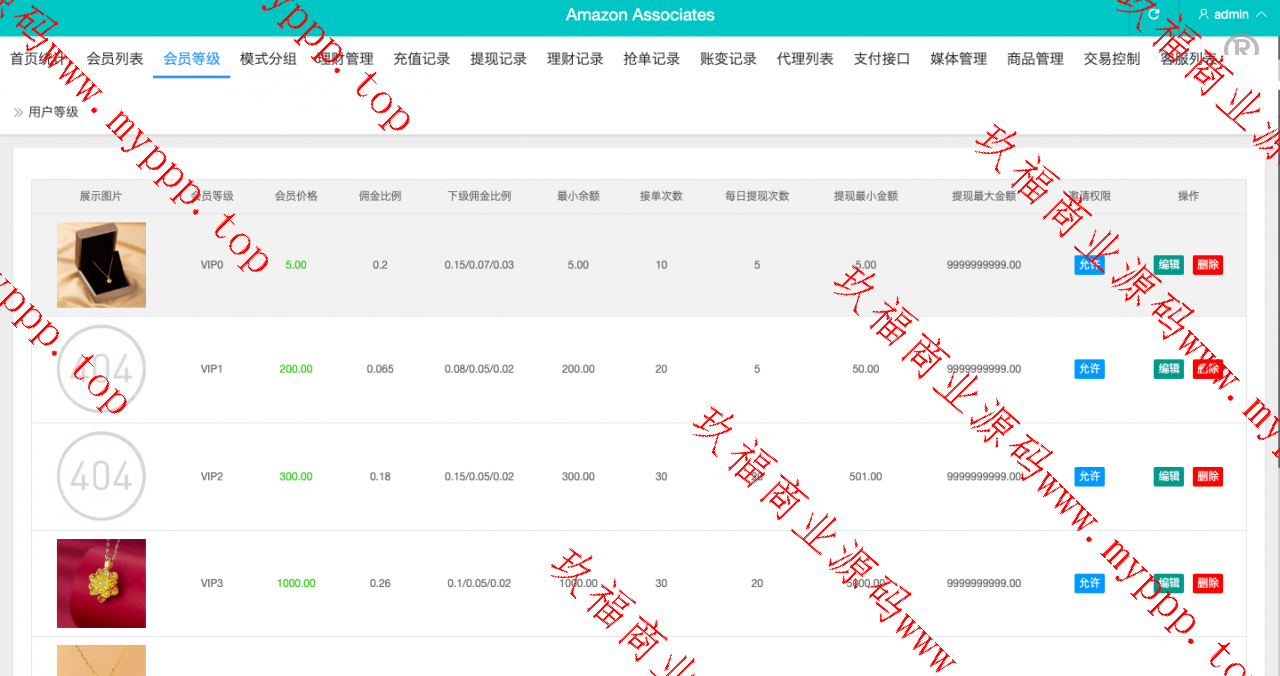The image size is (1280, 676).
Task: Toggle the 允许 invite permission for VIP1
Action: pos(1089,369)
